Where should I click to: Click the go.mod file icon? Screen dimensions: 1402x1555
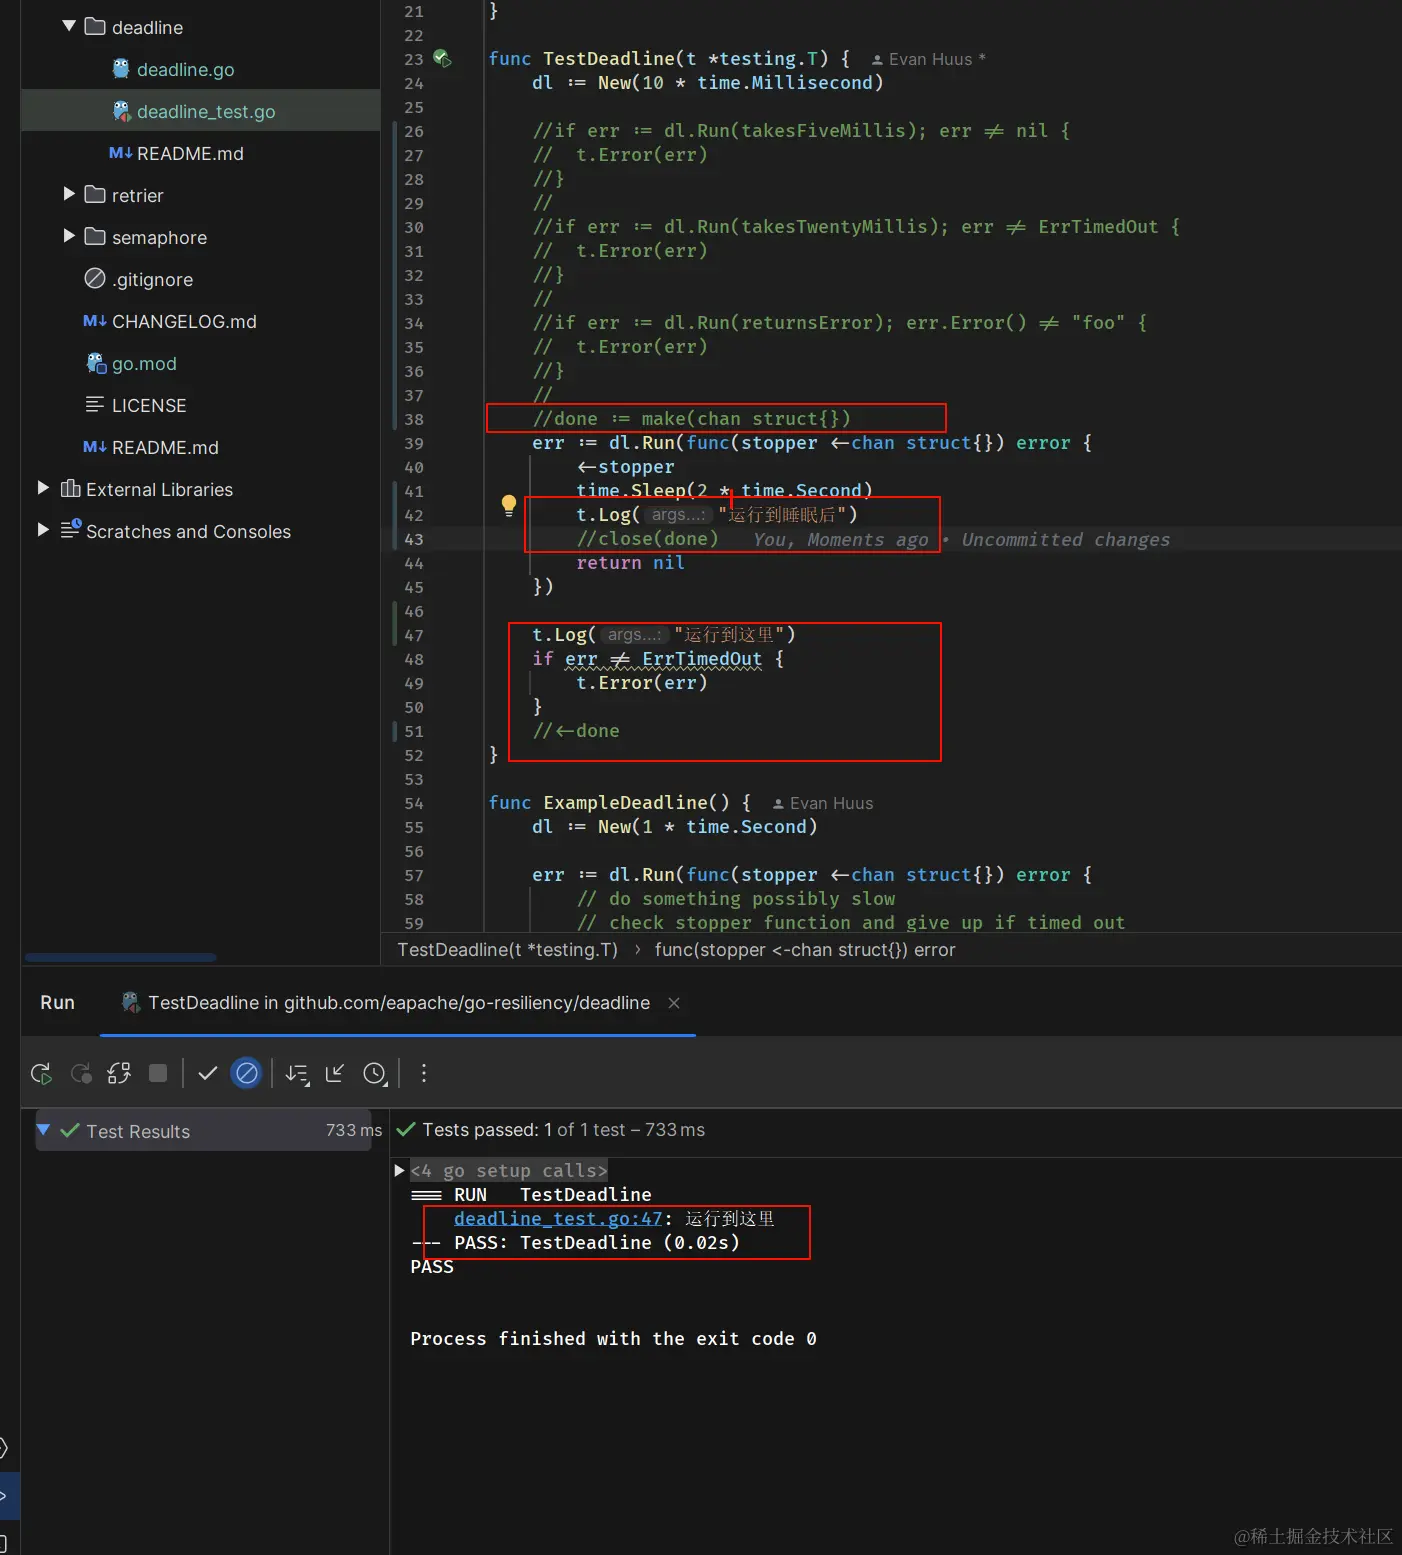pos(96,363)
